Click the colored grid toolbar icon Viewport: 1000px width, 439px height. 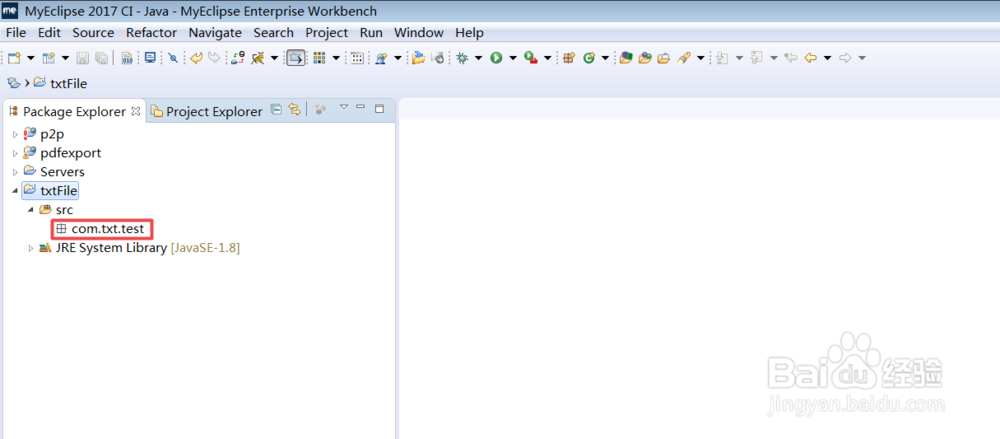coord(320,58)
